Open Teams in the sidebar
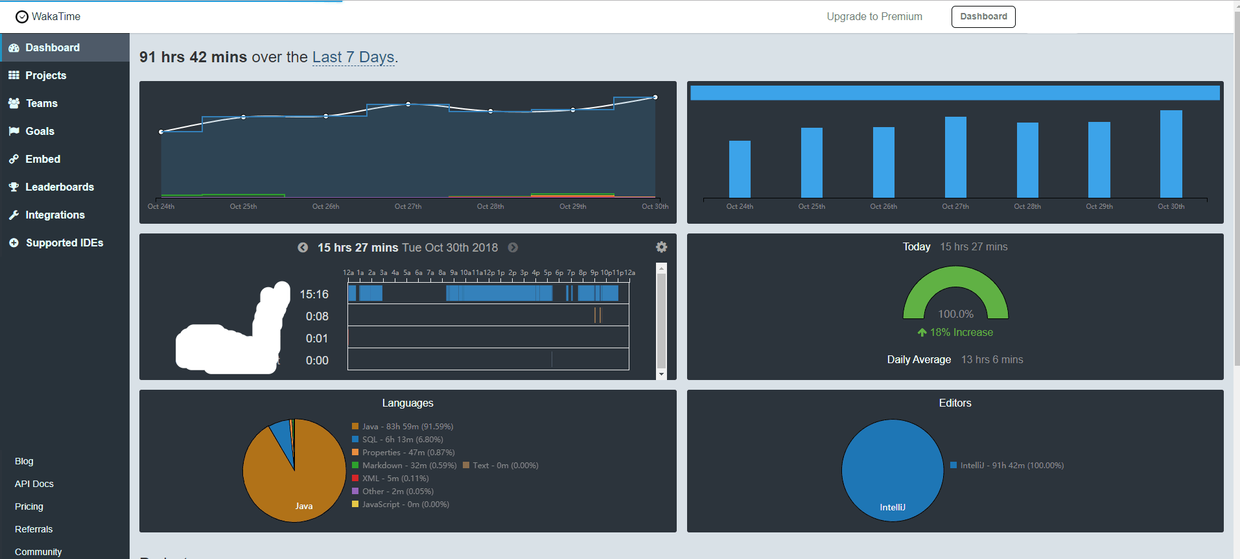 42,103
